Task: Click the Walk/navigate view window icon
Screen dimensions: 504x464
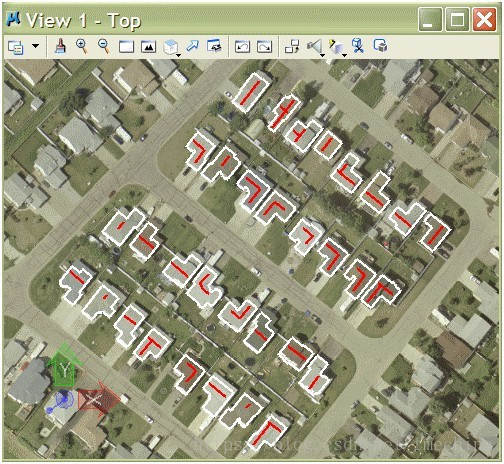Action: [x=214, y=46]
